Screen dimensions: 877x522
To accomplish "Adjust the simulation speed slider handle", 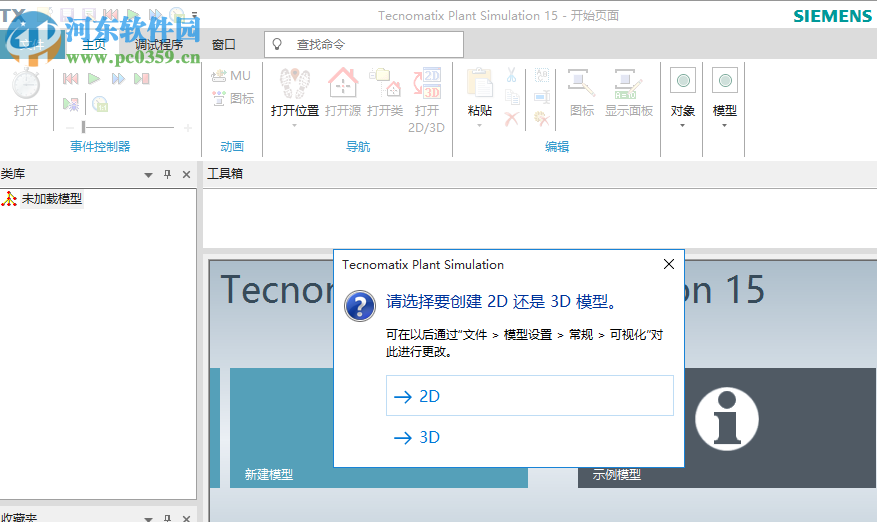I will tap(83, 127).
